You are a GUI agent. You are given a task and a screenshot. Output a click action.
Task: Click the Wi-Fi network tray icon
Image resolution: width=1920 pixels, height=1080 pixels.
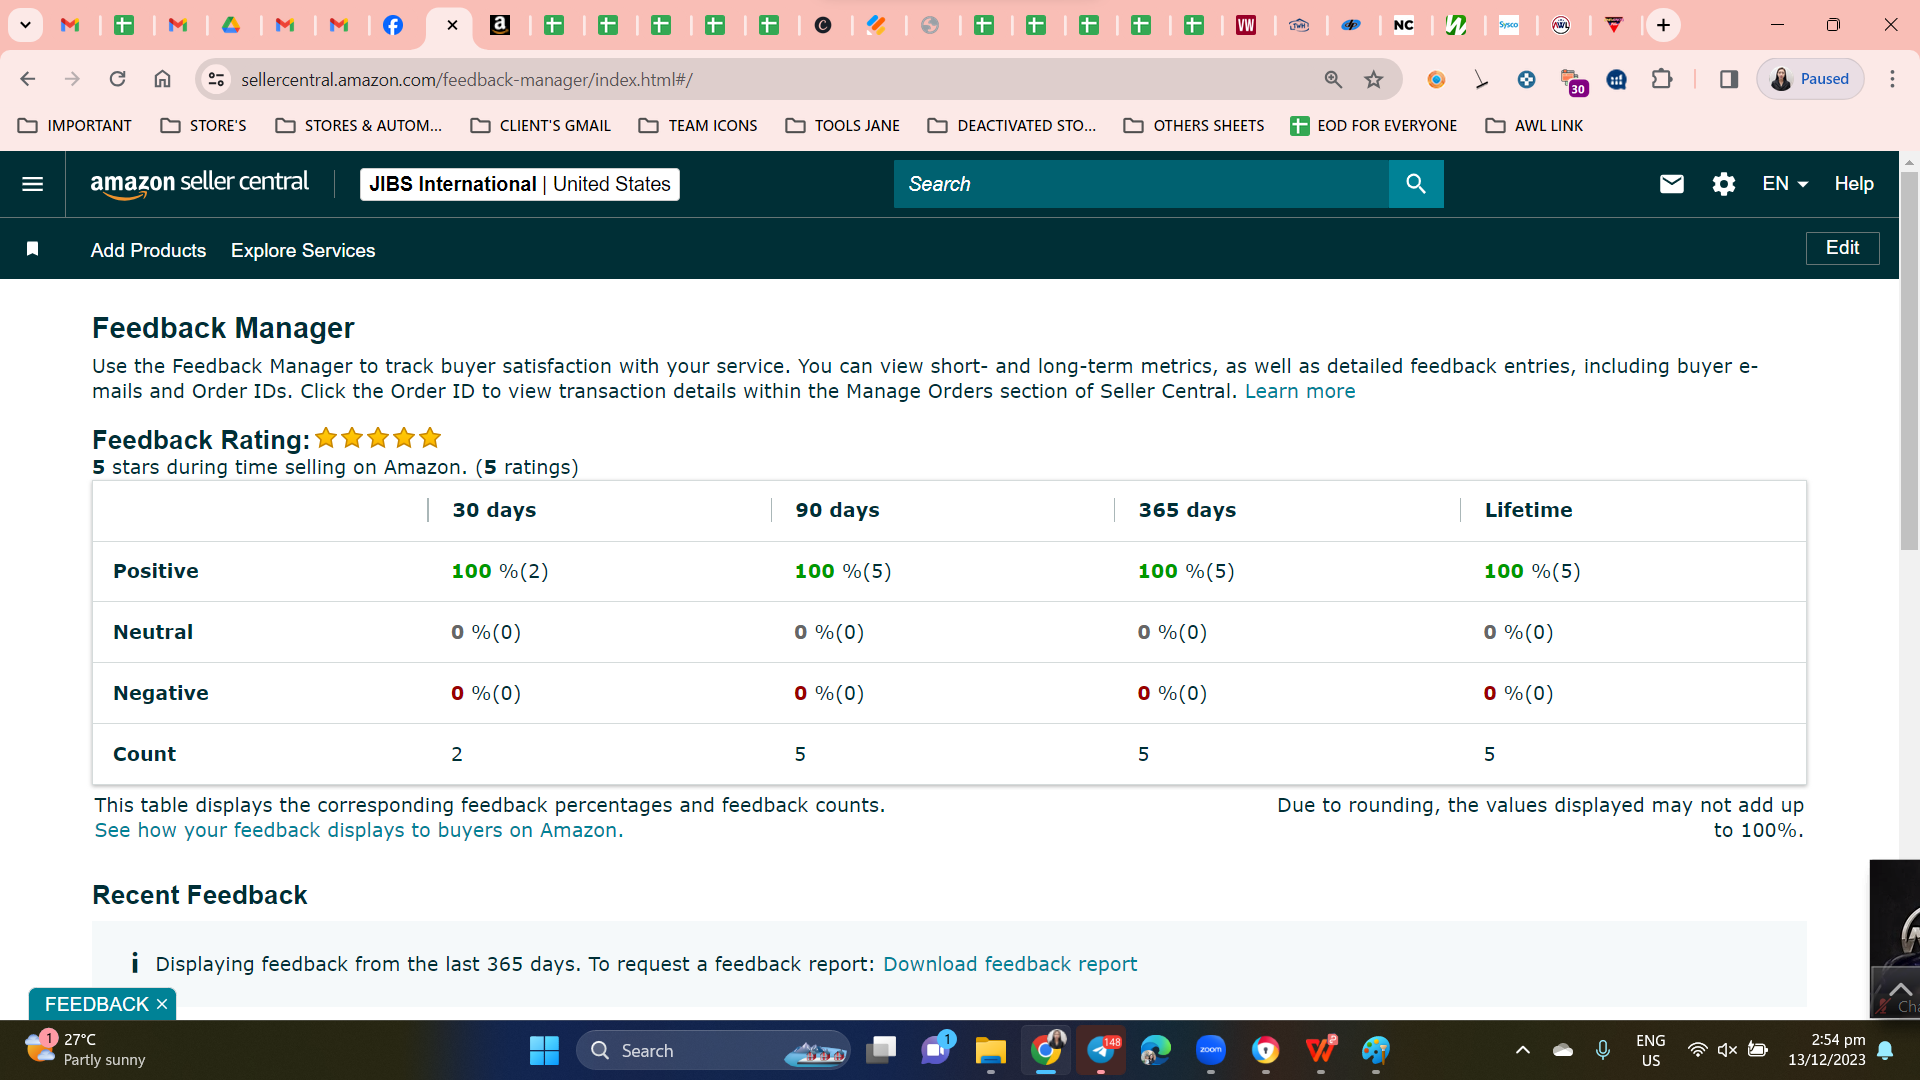pyautogui.click(x=1697, y=1050)
